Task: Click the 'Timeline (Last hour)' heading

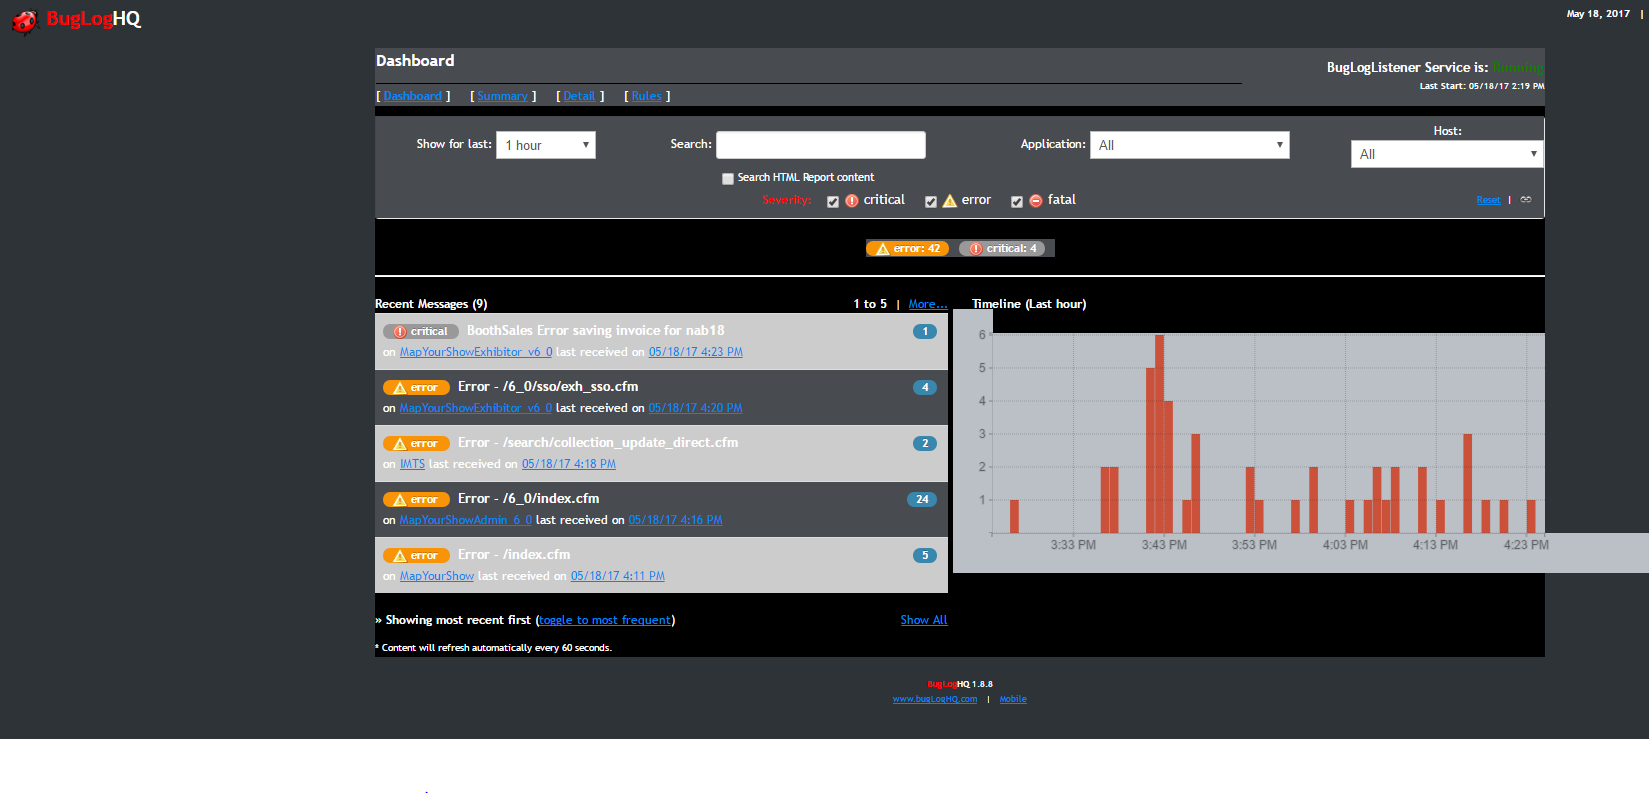Action: (1029, 304)
